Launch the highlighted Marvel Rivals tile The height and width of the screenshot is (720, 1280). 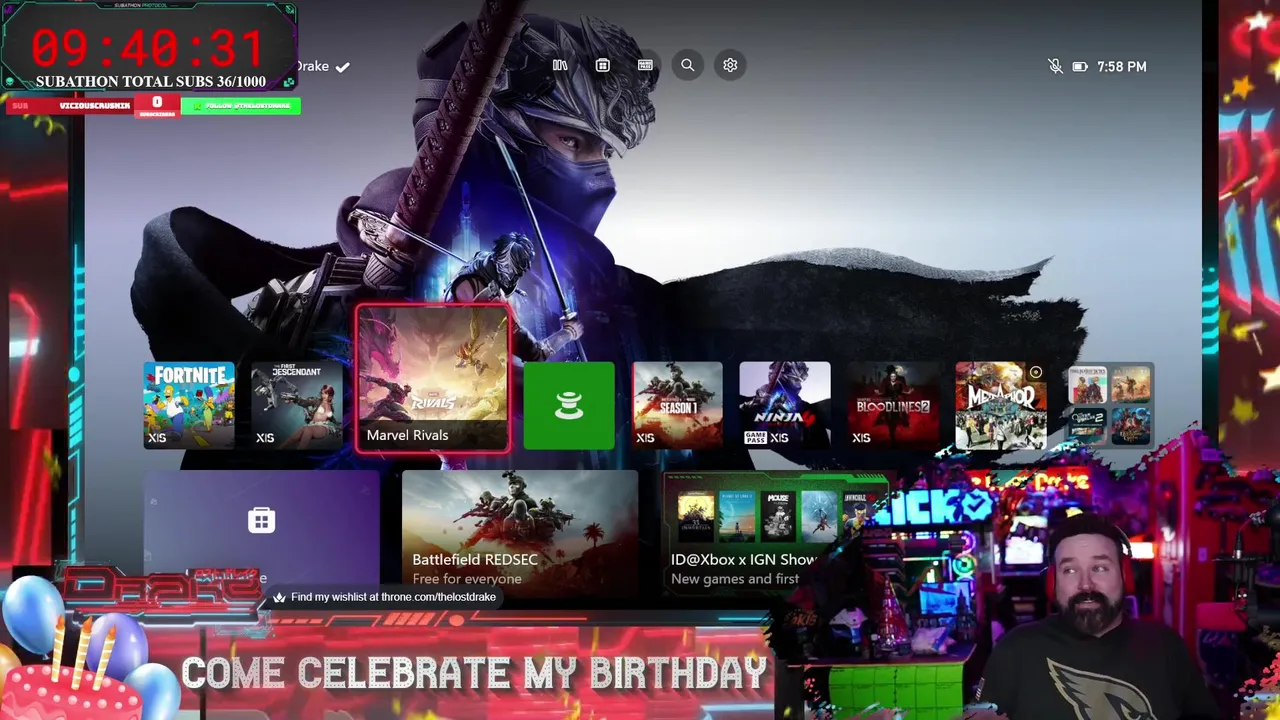click(433, 379)
